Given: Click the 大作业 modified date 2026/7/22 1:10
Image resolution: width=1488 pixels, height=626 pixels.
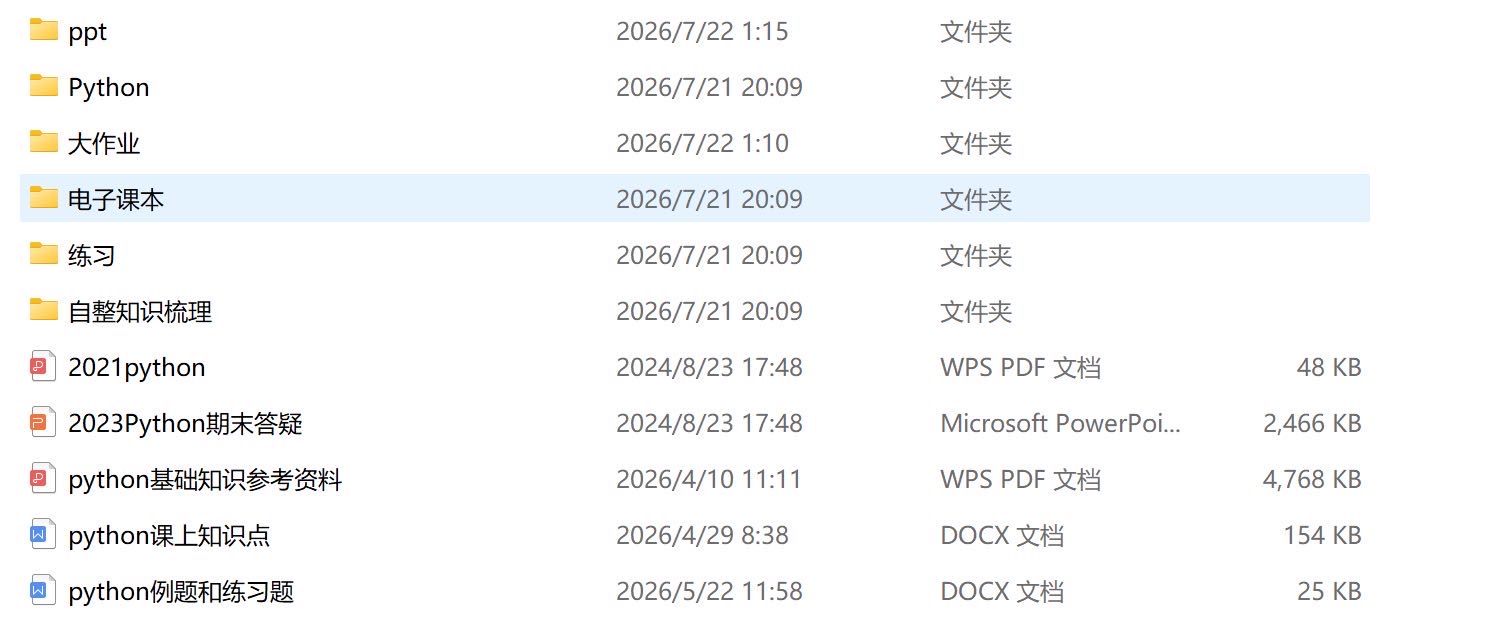Looking at the screenshot, I should coord(702,143).
